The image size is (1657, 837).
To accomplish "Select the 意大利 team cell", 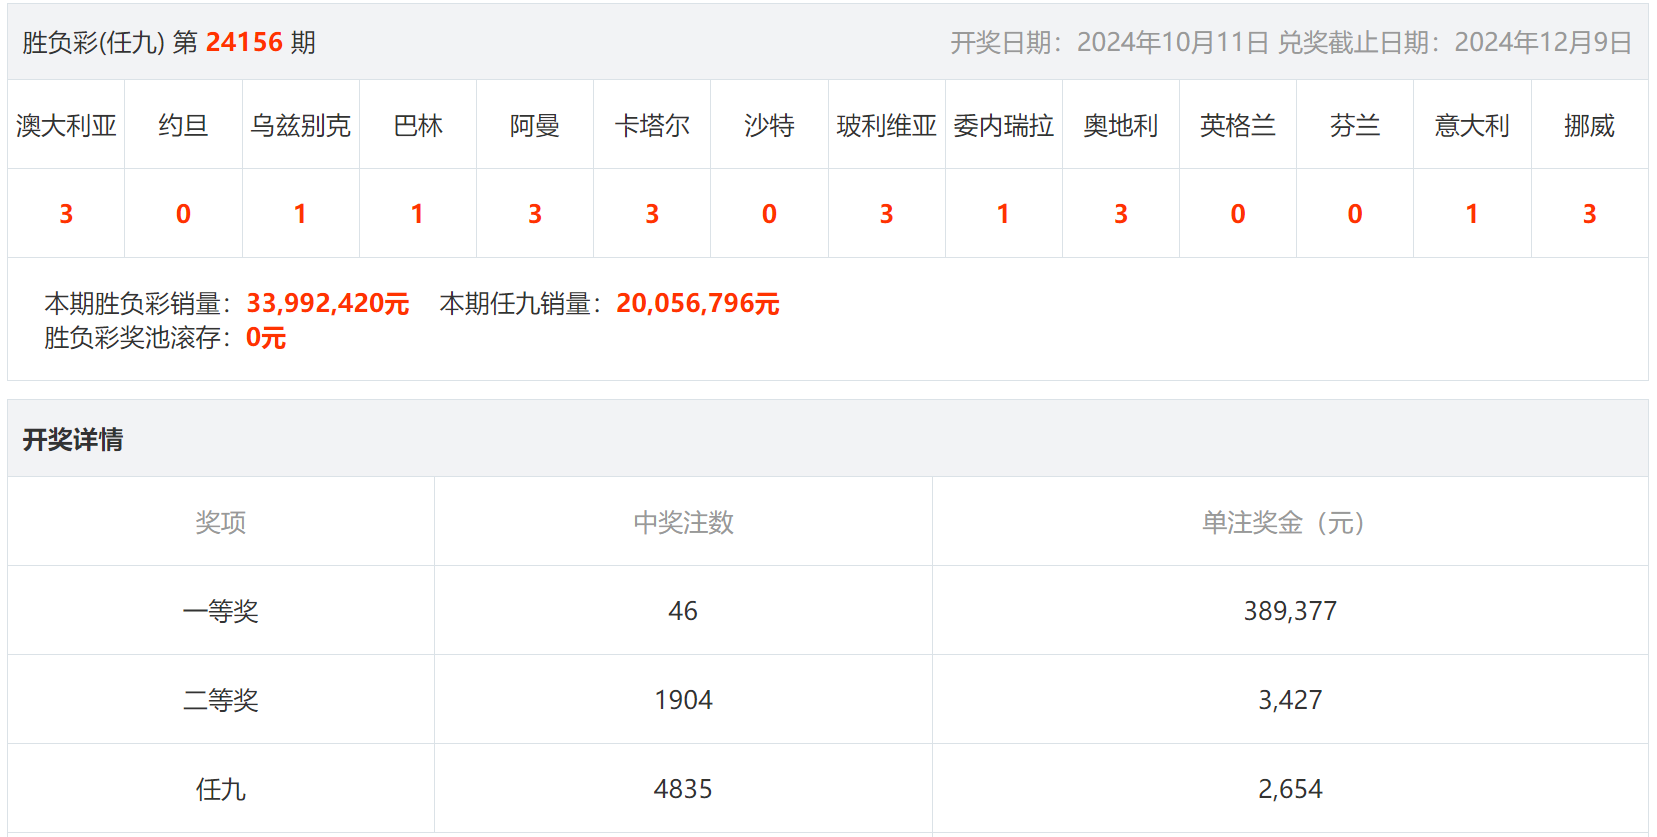I will tap(1472, 125).
